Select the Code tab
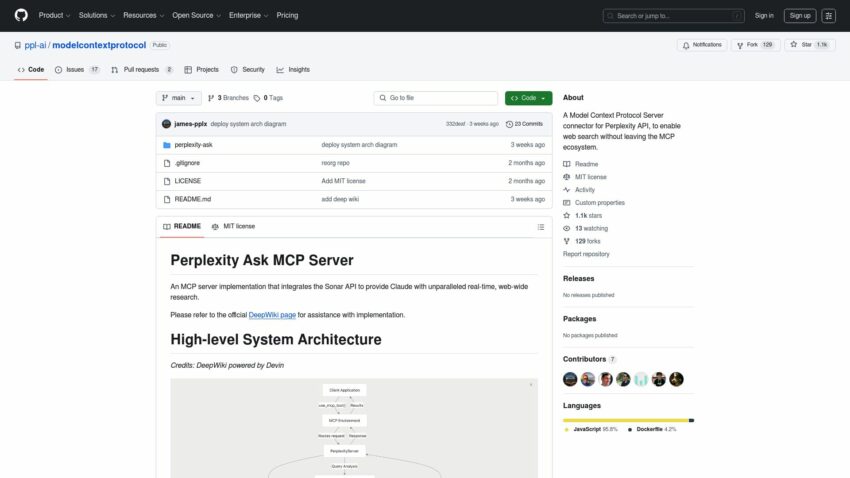 pyautogui.click(x=31, y=70)
